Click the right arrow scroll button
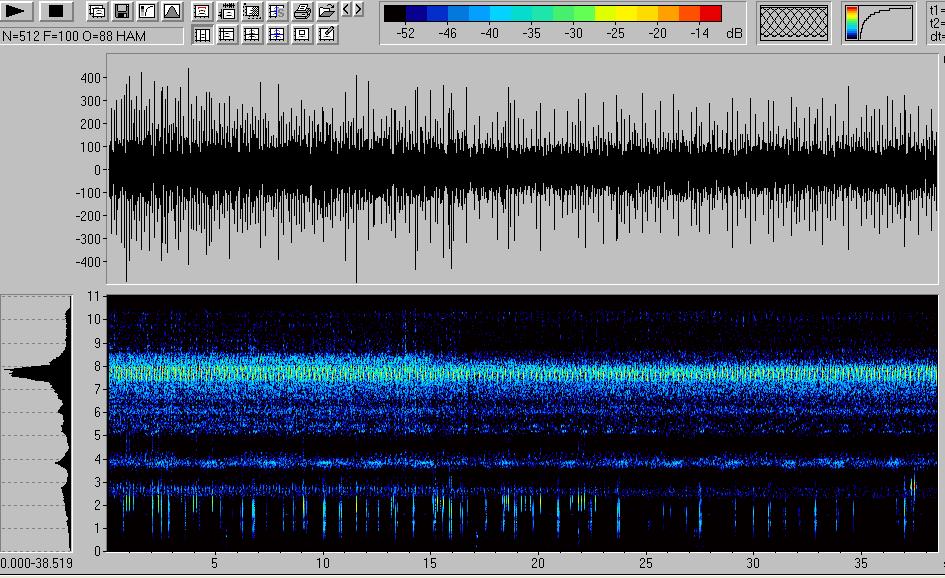 tap(358, 9)
